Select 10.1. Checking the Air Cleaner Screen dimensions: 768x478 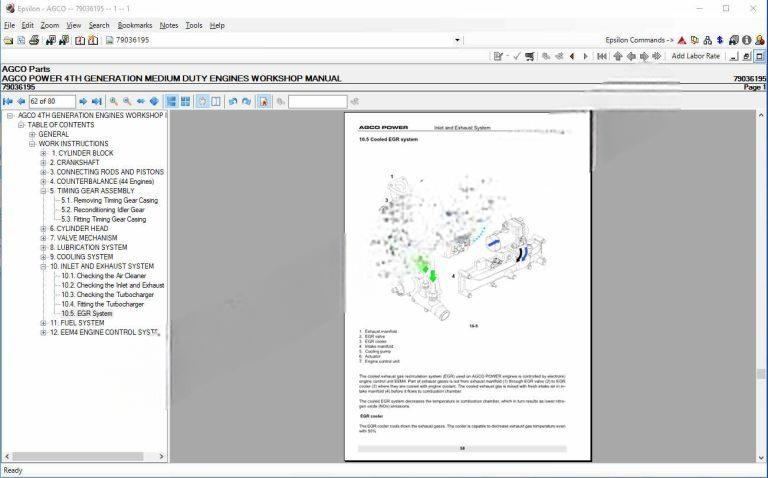coord(103,276)
